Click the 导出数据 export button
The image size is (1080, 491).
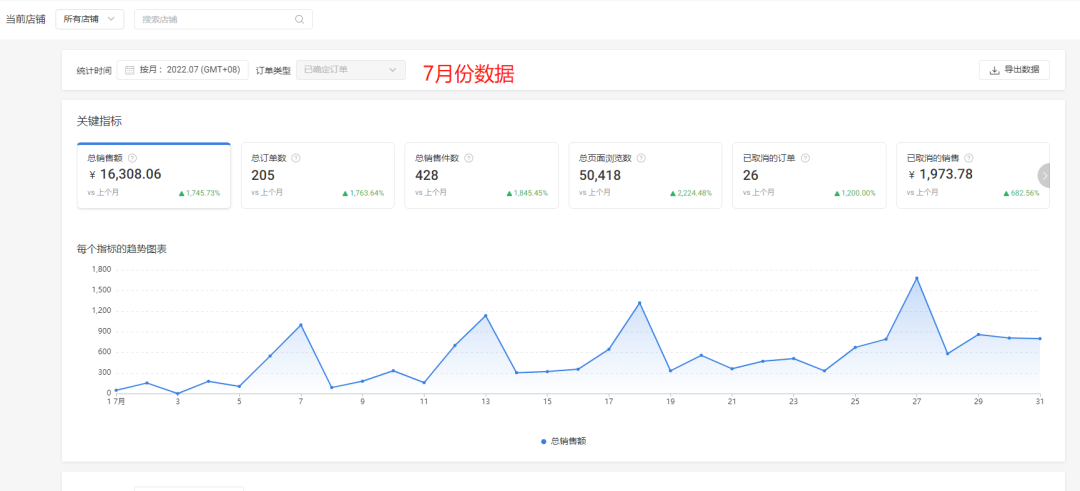pyautogui.click(x=1014, y=70)
